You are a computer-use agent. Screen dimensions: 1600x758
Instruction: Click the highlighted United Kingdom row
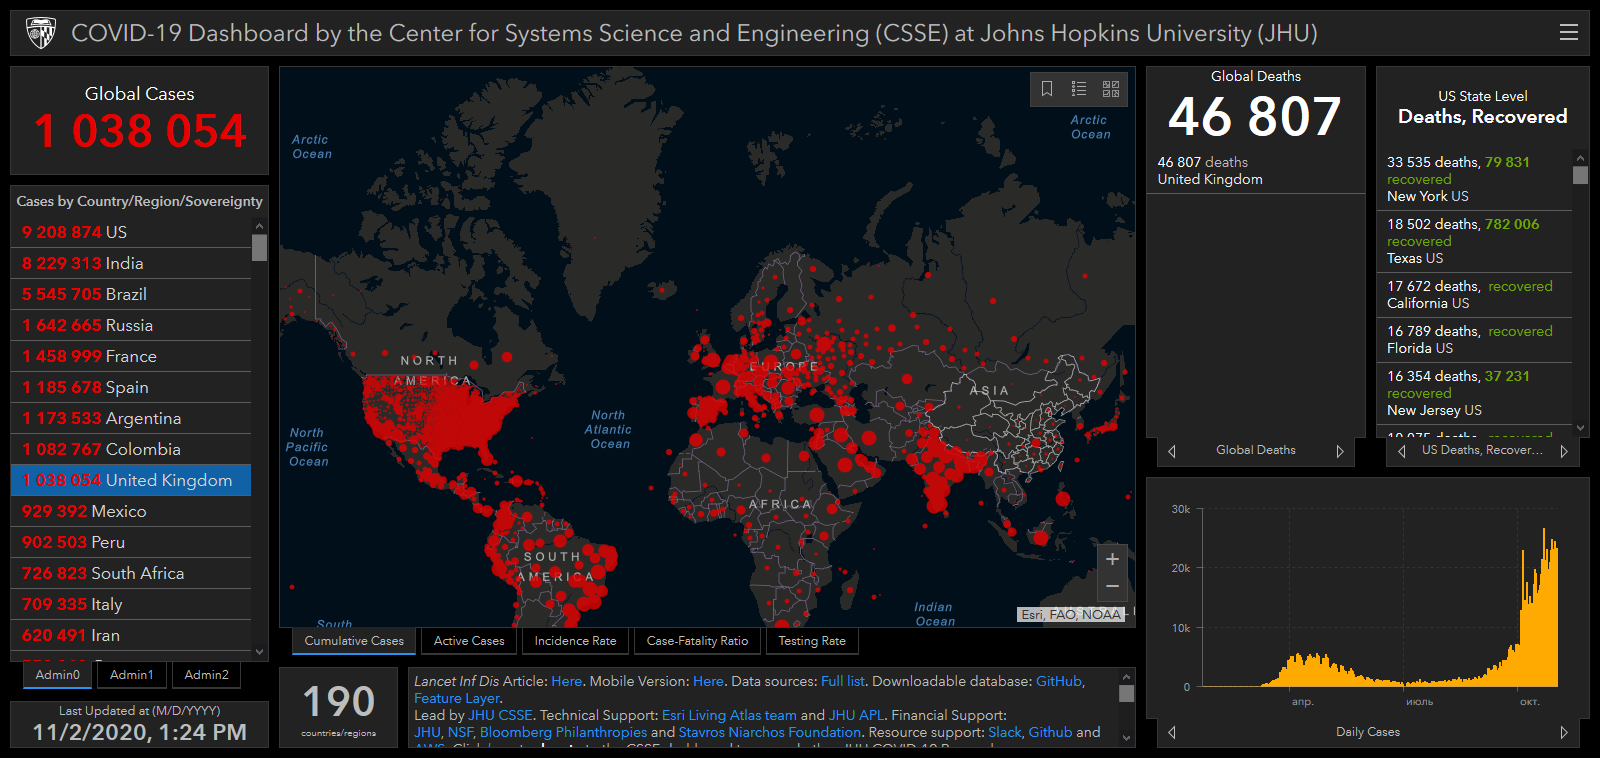(x=131, y=480)
